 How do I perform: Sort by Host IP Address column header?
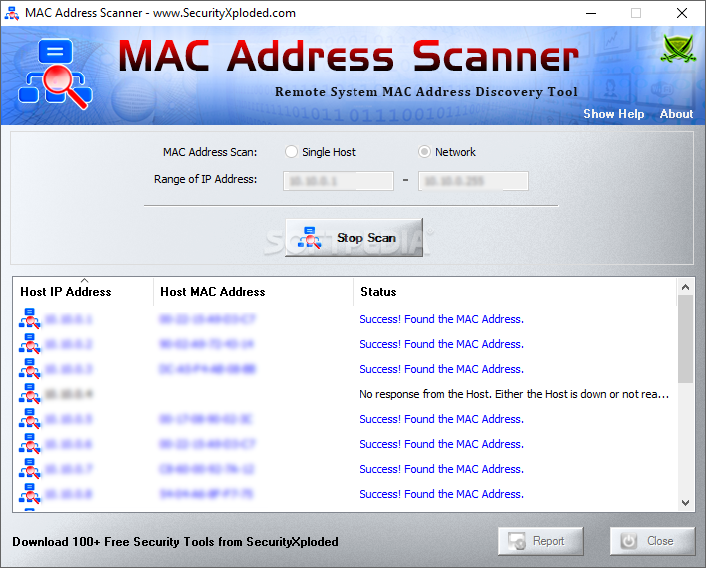pos(83,292)
